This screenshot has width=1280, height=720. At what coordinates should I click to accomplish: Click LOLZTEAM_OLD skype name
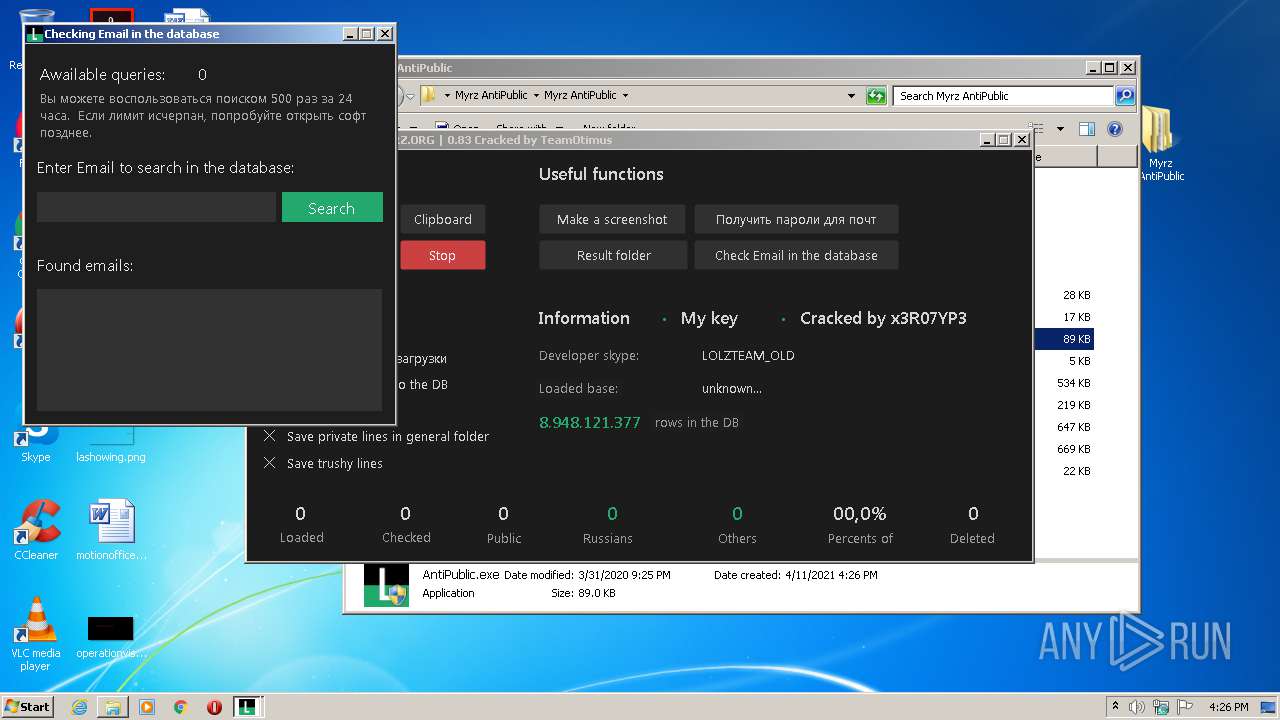748,355
